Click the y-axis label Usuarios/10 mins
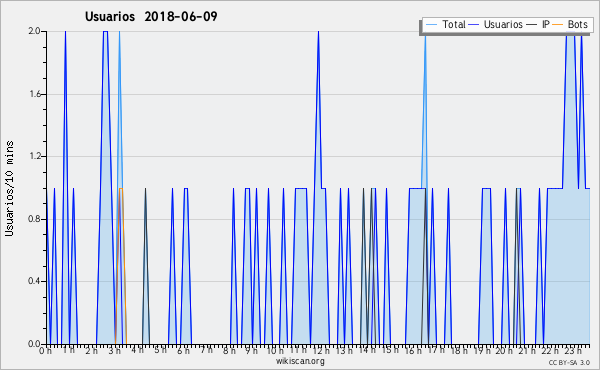This screenshot has height=370, width=600. (x=9, y=188)
